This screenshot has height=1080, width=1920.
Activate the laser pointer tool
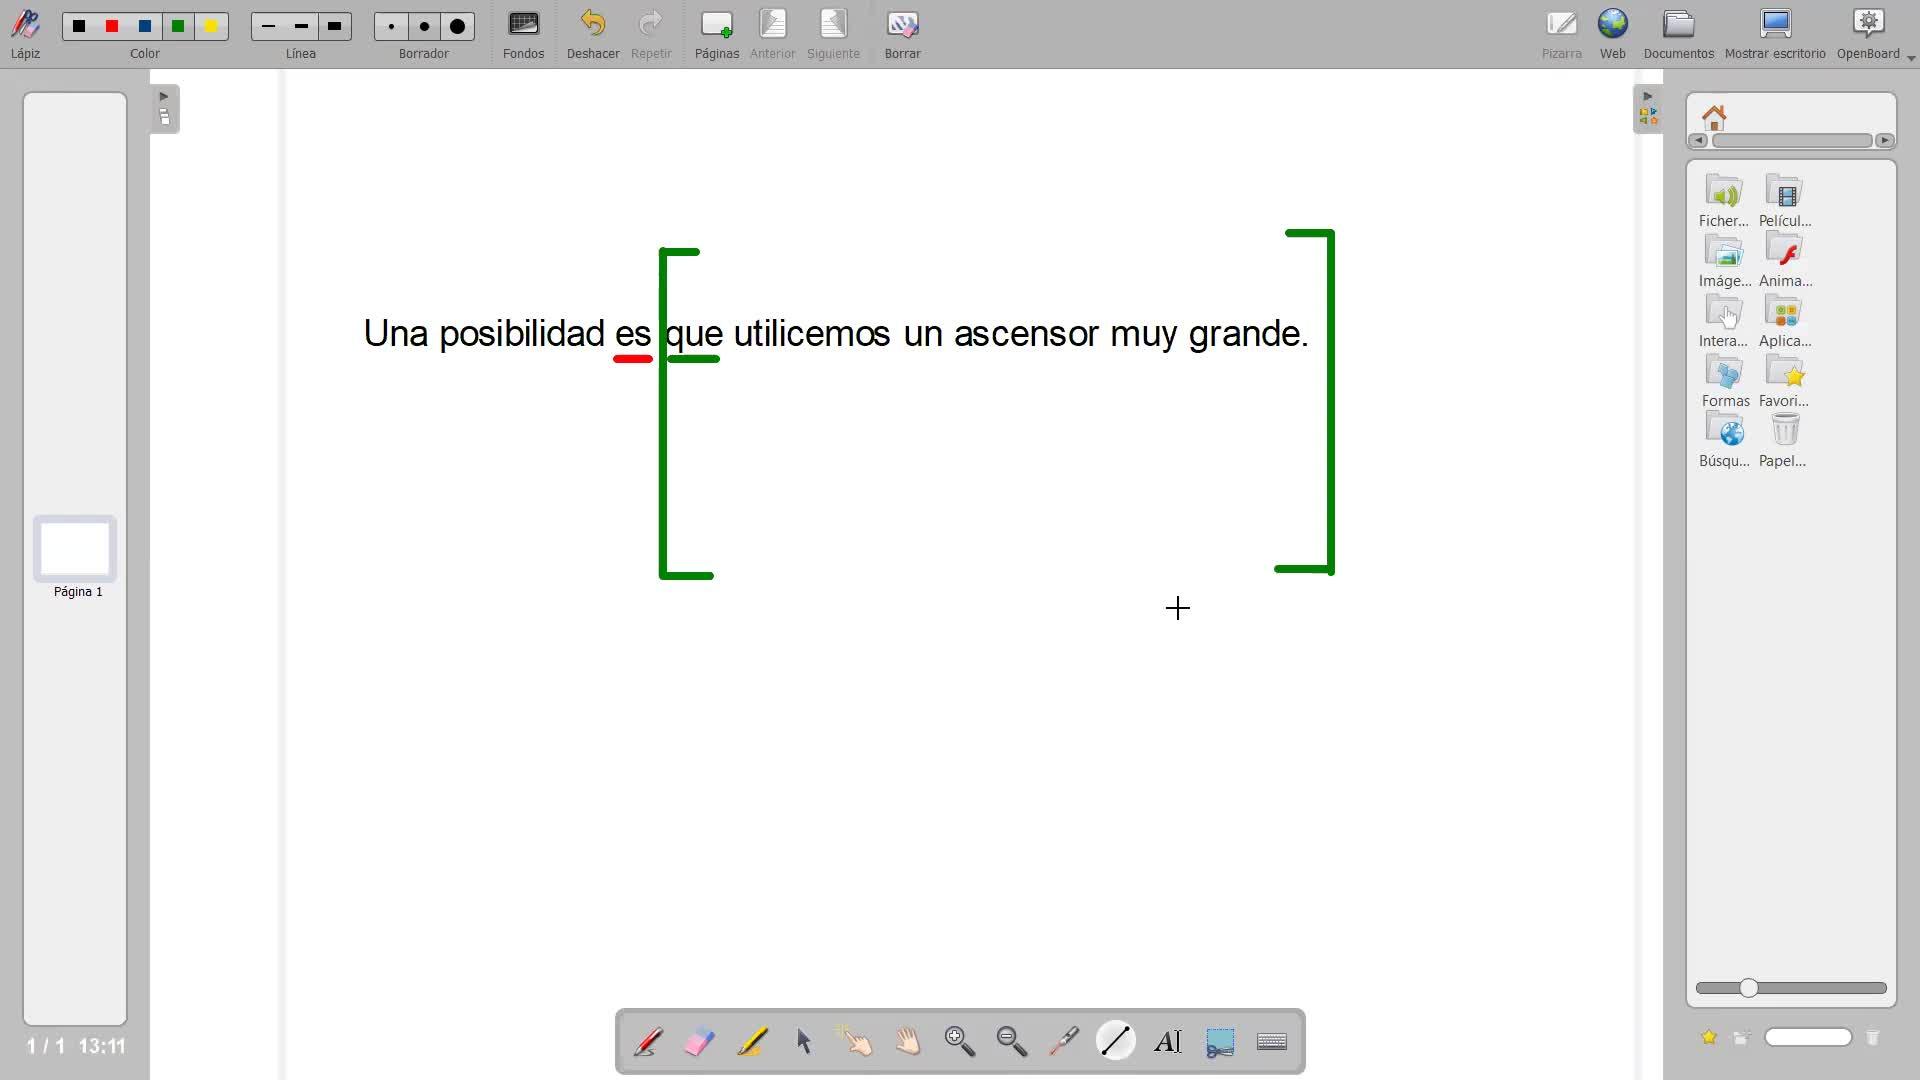point(1064,1042)
